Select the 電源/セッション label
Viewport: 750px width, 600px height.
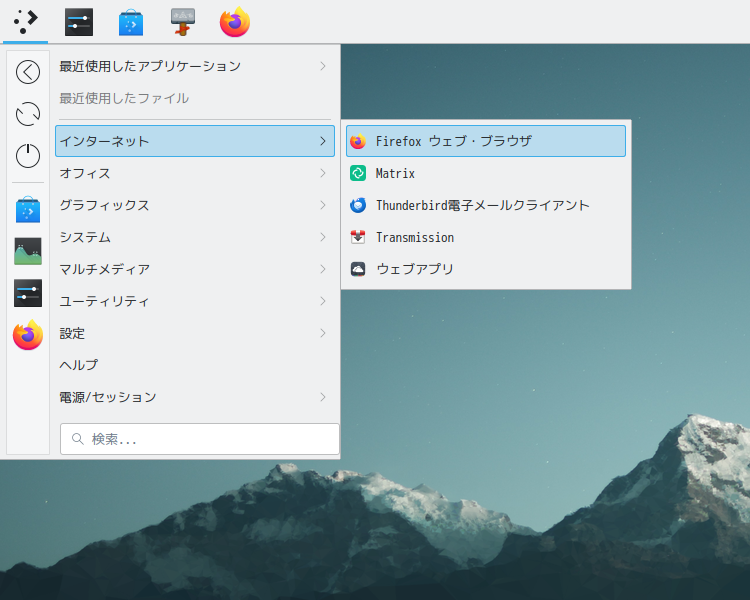coord(108,397)
